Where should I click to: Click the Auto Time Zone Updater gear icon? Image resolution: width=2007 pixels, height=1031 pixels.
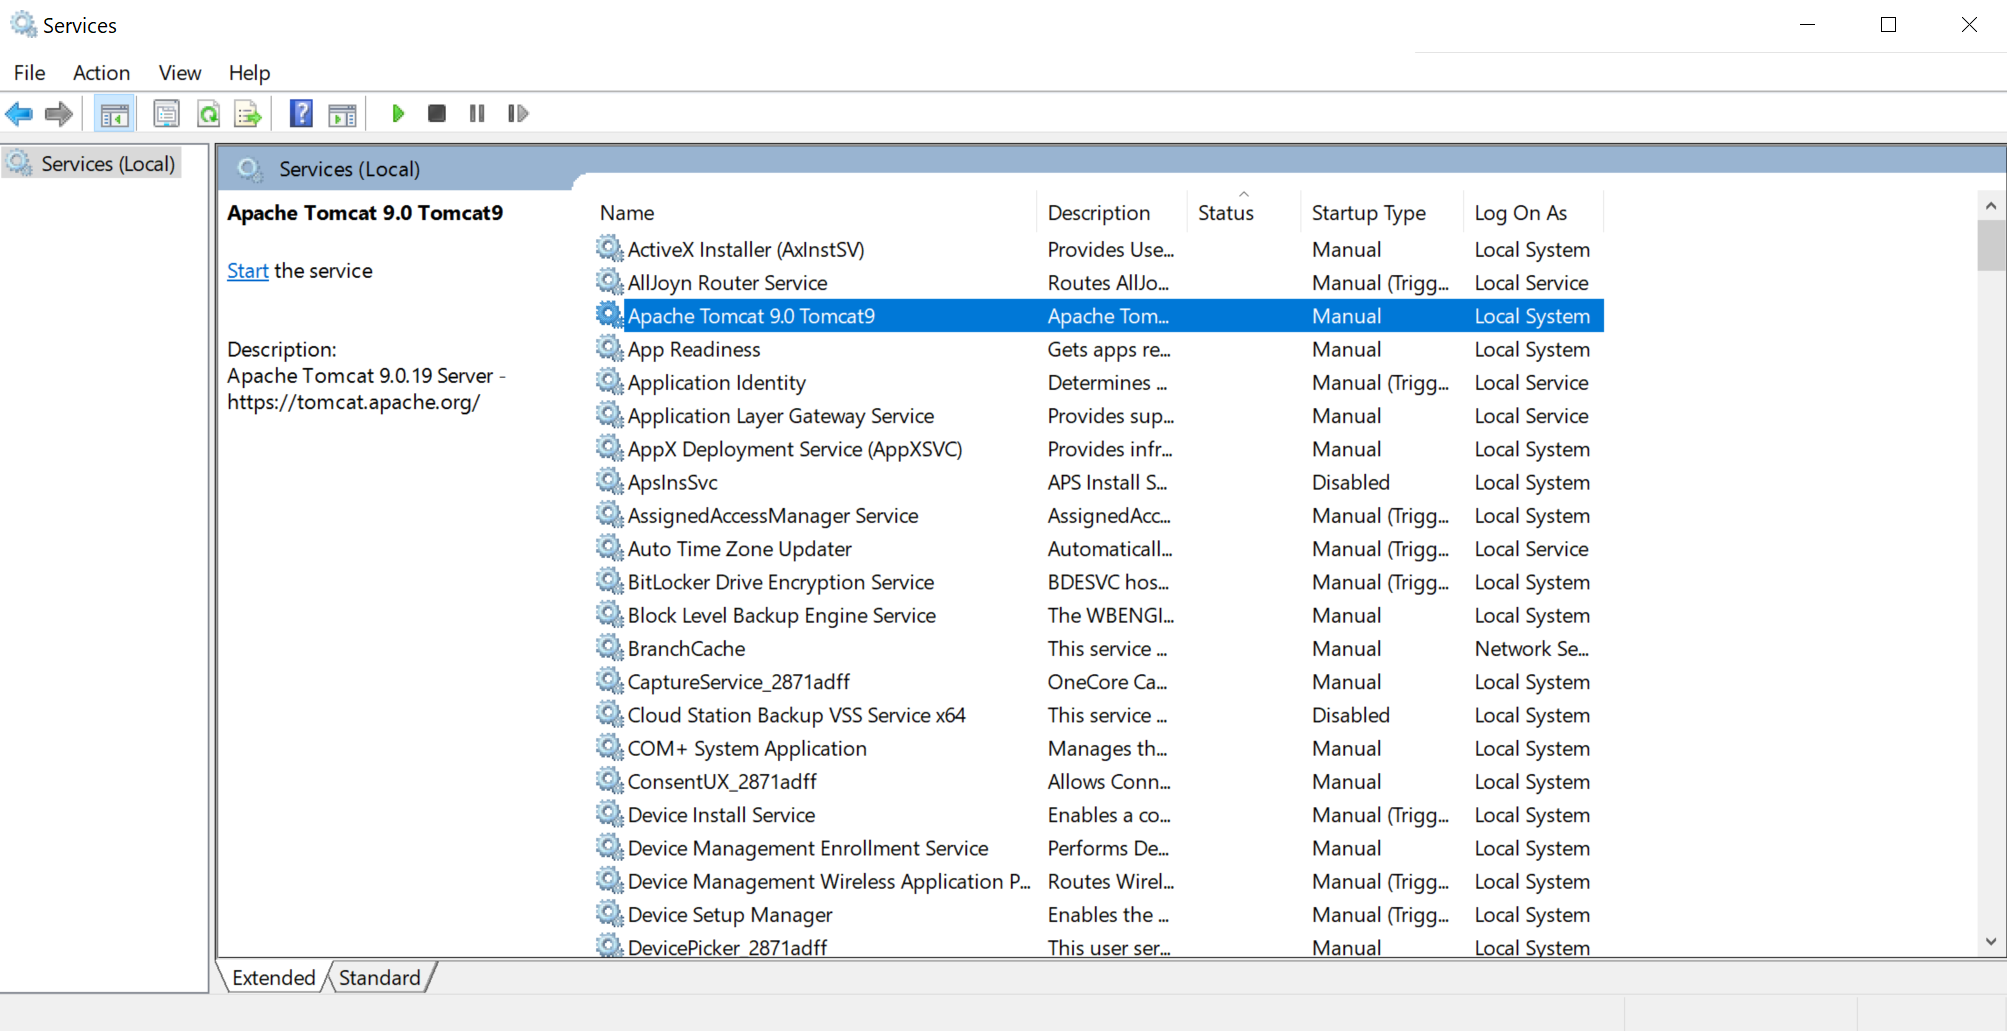609,547
